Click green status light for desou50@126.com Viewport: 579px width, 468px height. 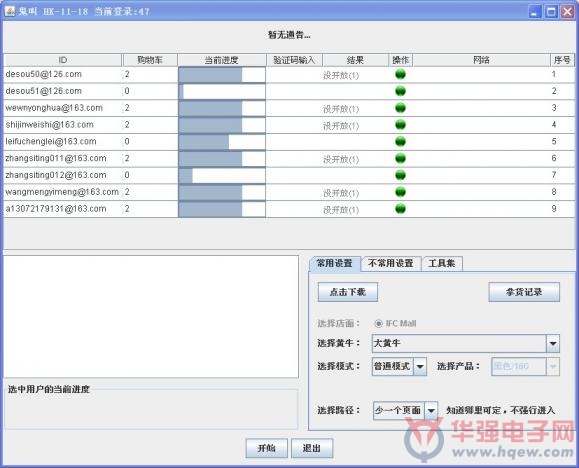click(x=400, y=74)
